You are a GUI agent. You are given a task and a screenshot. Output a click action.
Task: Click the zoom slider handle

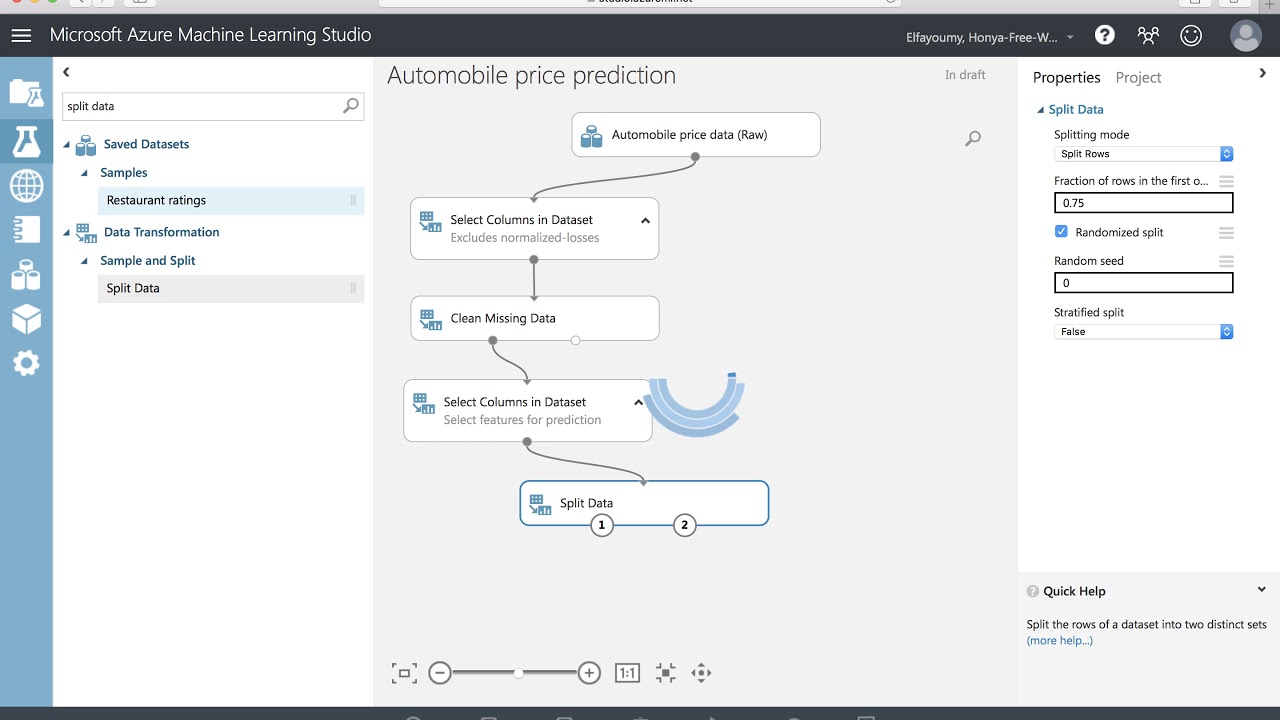[518, 673]
